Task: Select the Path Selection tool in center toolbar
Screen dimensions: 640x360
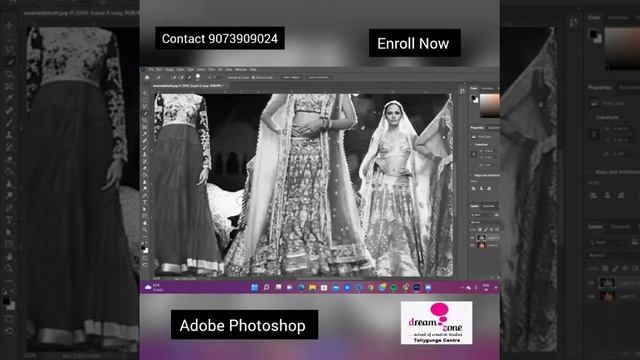Action: (144, 209)
